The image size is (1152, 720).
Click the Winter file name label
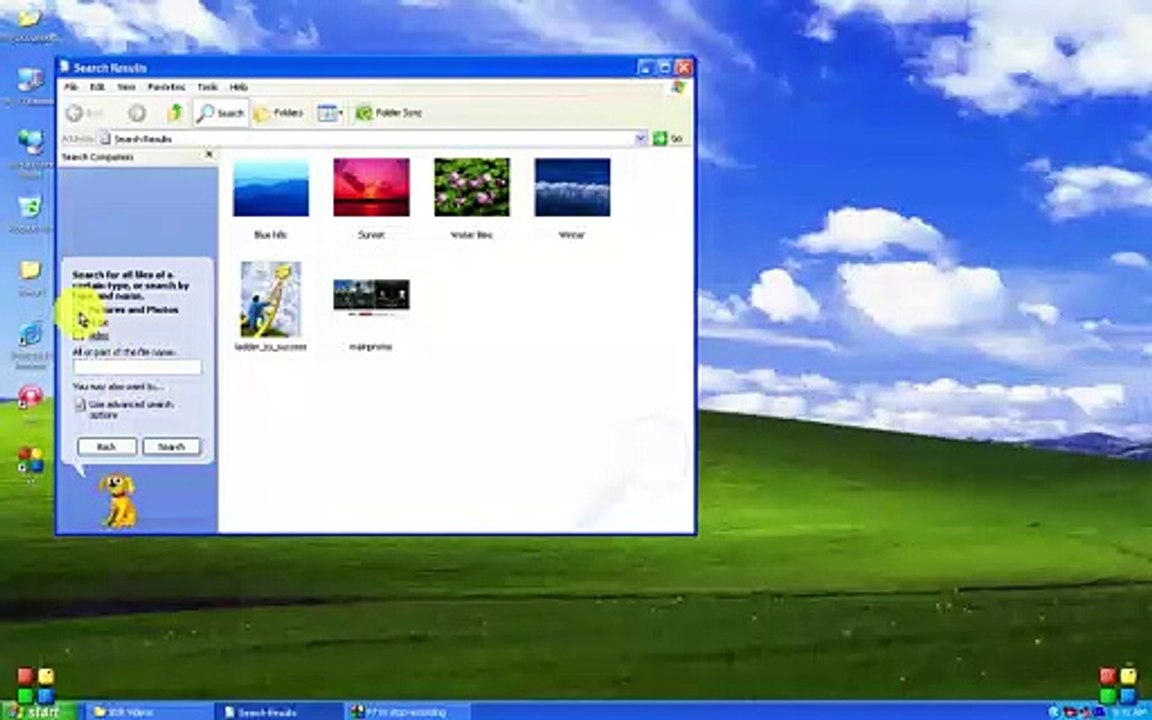click(x=572, y=235)
